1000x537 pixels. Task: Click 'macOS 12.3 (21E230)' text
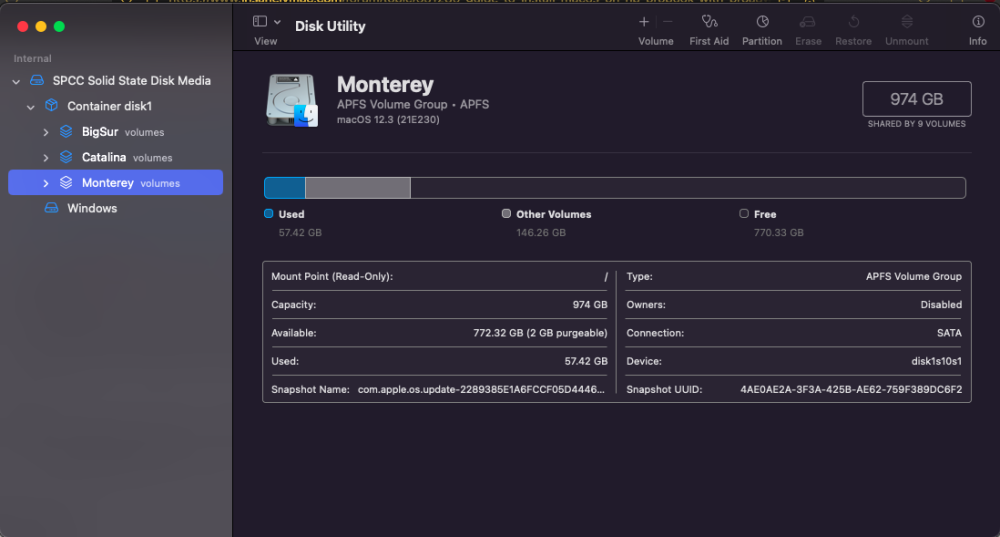(x=388, y=120)
